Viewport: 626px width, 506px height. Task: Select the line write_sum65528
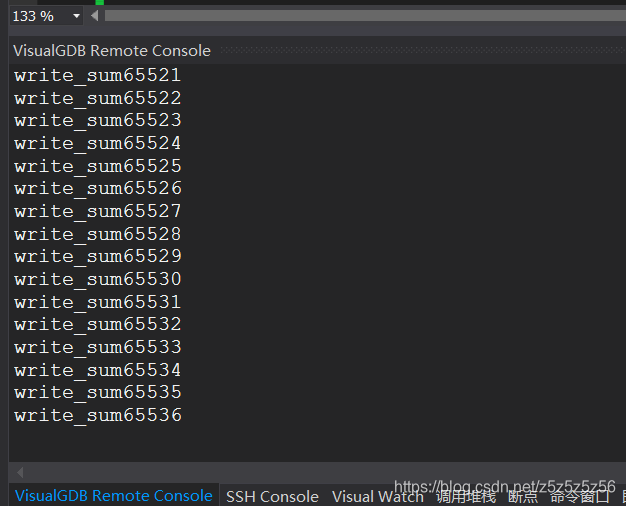98,234
